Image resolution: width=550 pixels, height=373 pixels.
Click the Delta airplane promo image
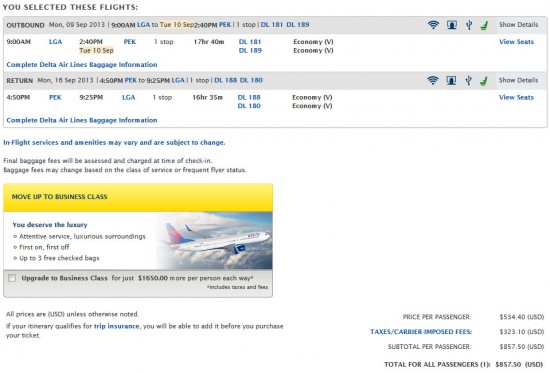tap(214, 241)
